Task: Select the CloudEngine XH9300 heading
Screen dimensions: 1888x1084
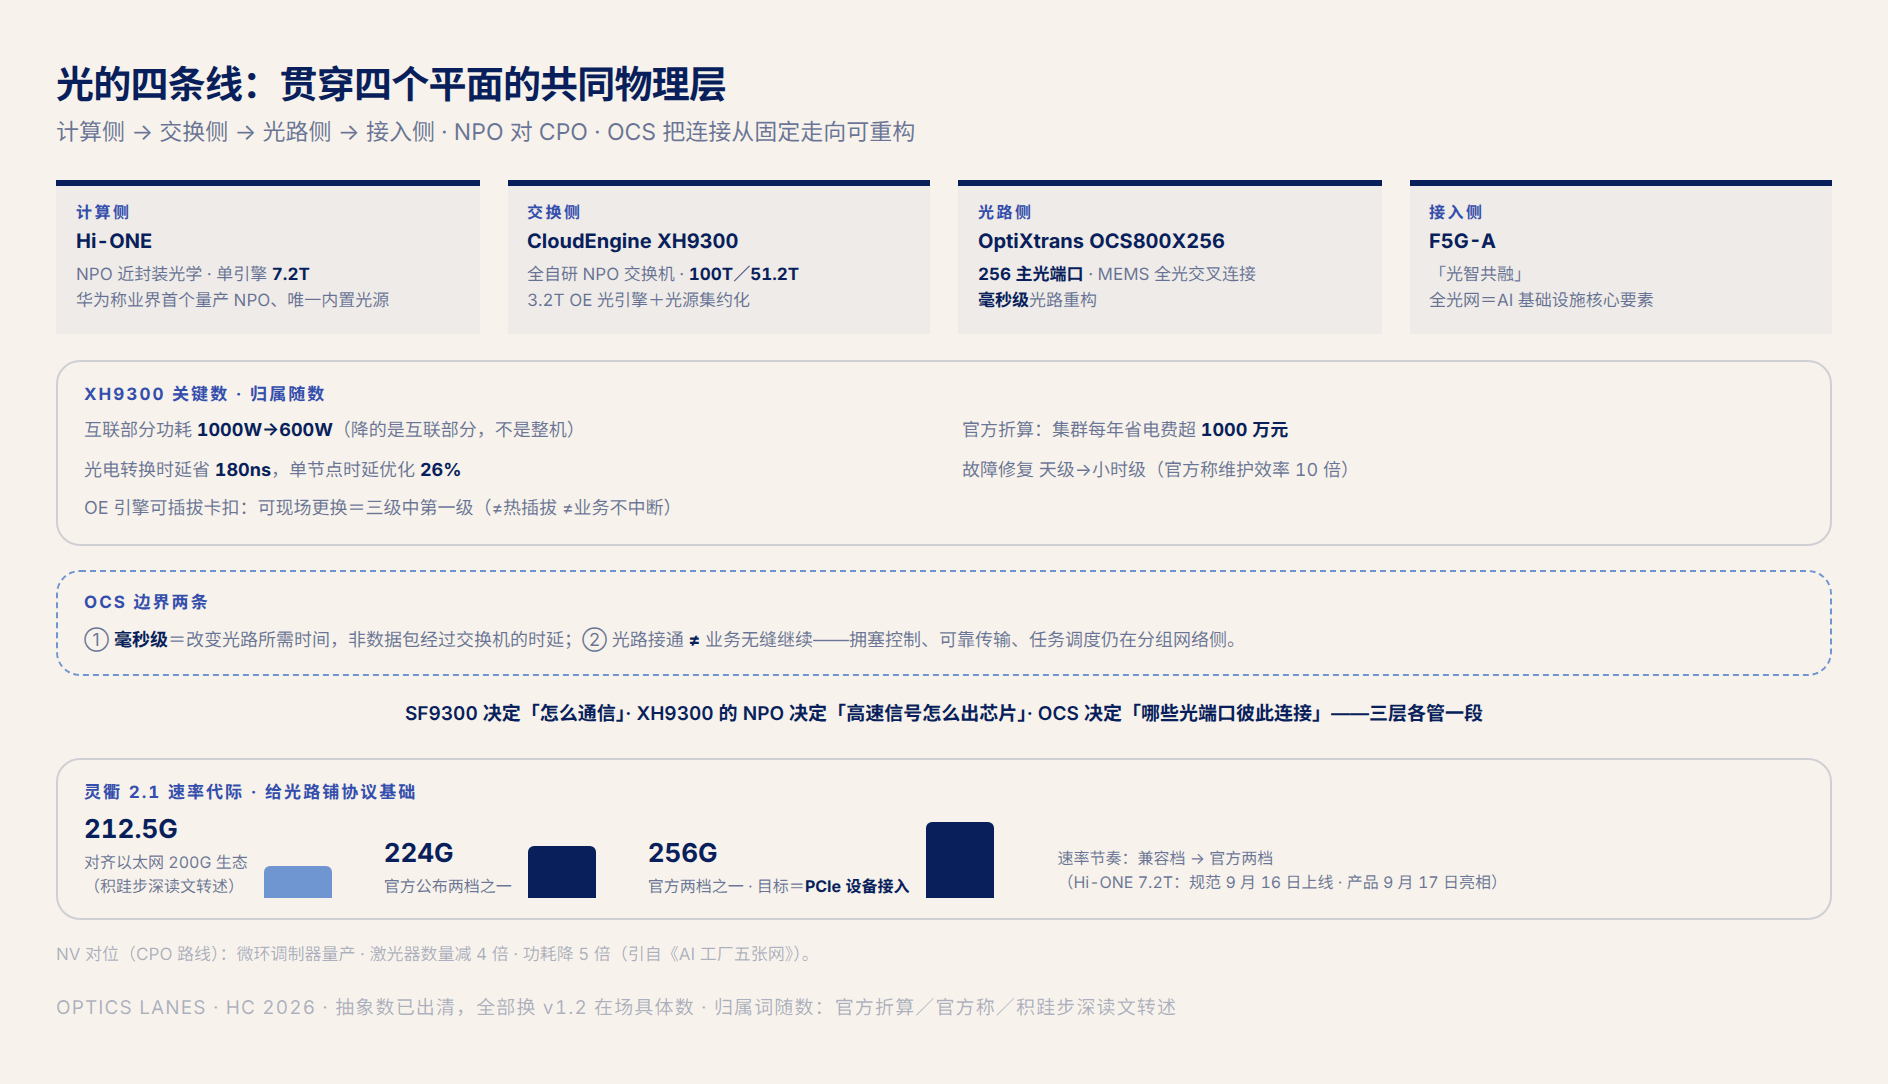Action: (632, 241)
